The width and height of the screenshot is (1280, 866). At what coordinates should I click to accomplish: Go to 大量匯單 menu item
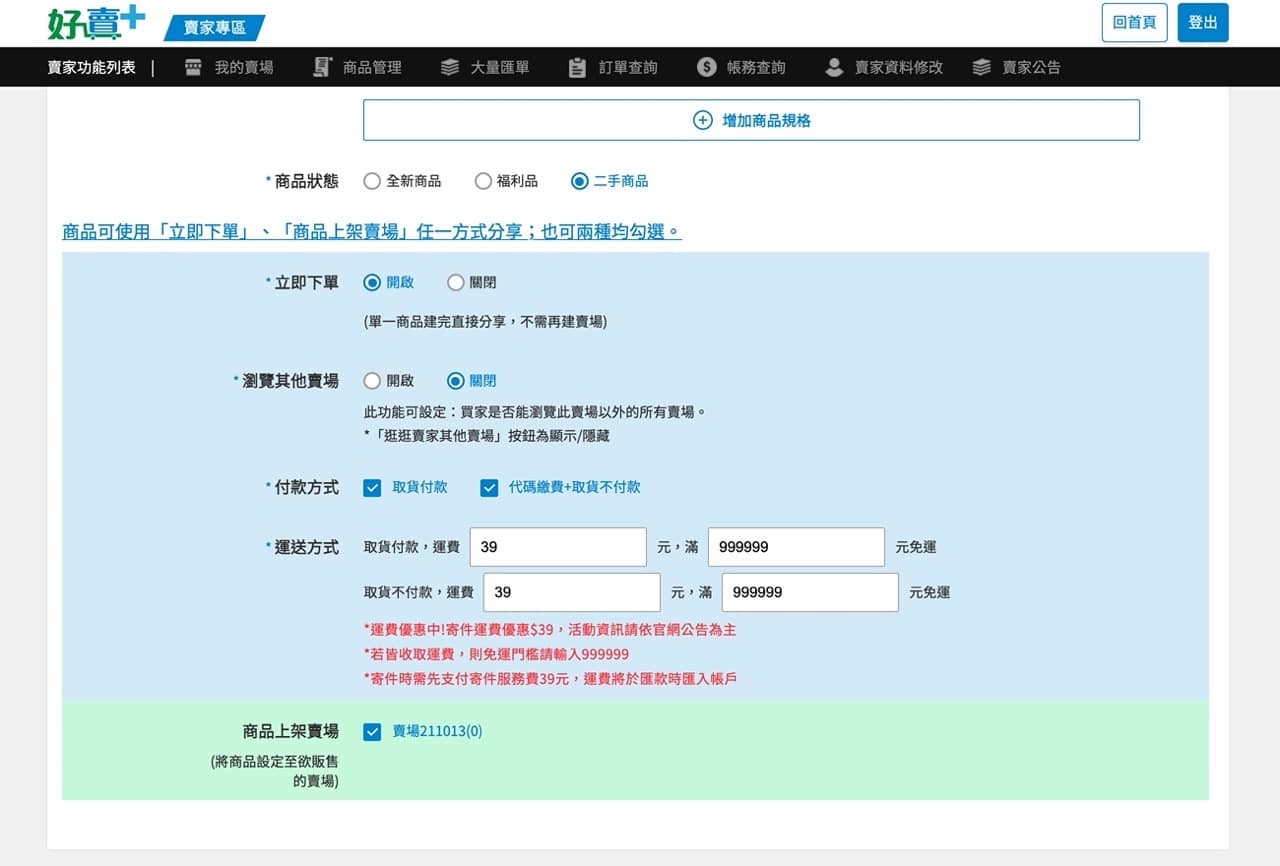pyautogui.click(x=500, y=67)
